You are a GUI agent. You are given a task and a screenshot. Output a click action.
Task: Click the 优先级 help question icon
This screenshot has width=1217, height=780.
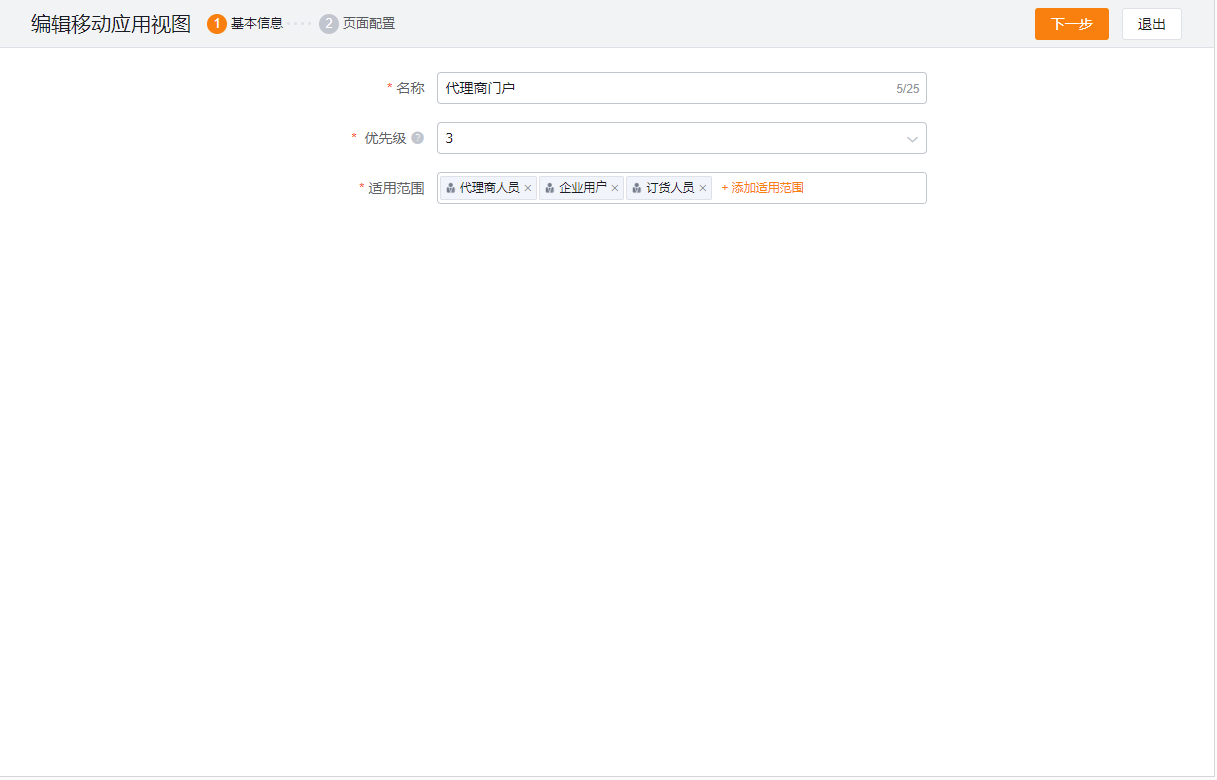click(418, 138)
